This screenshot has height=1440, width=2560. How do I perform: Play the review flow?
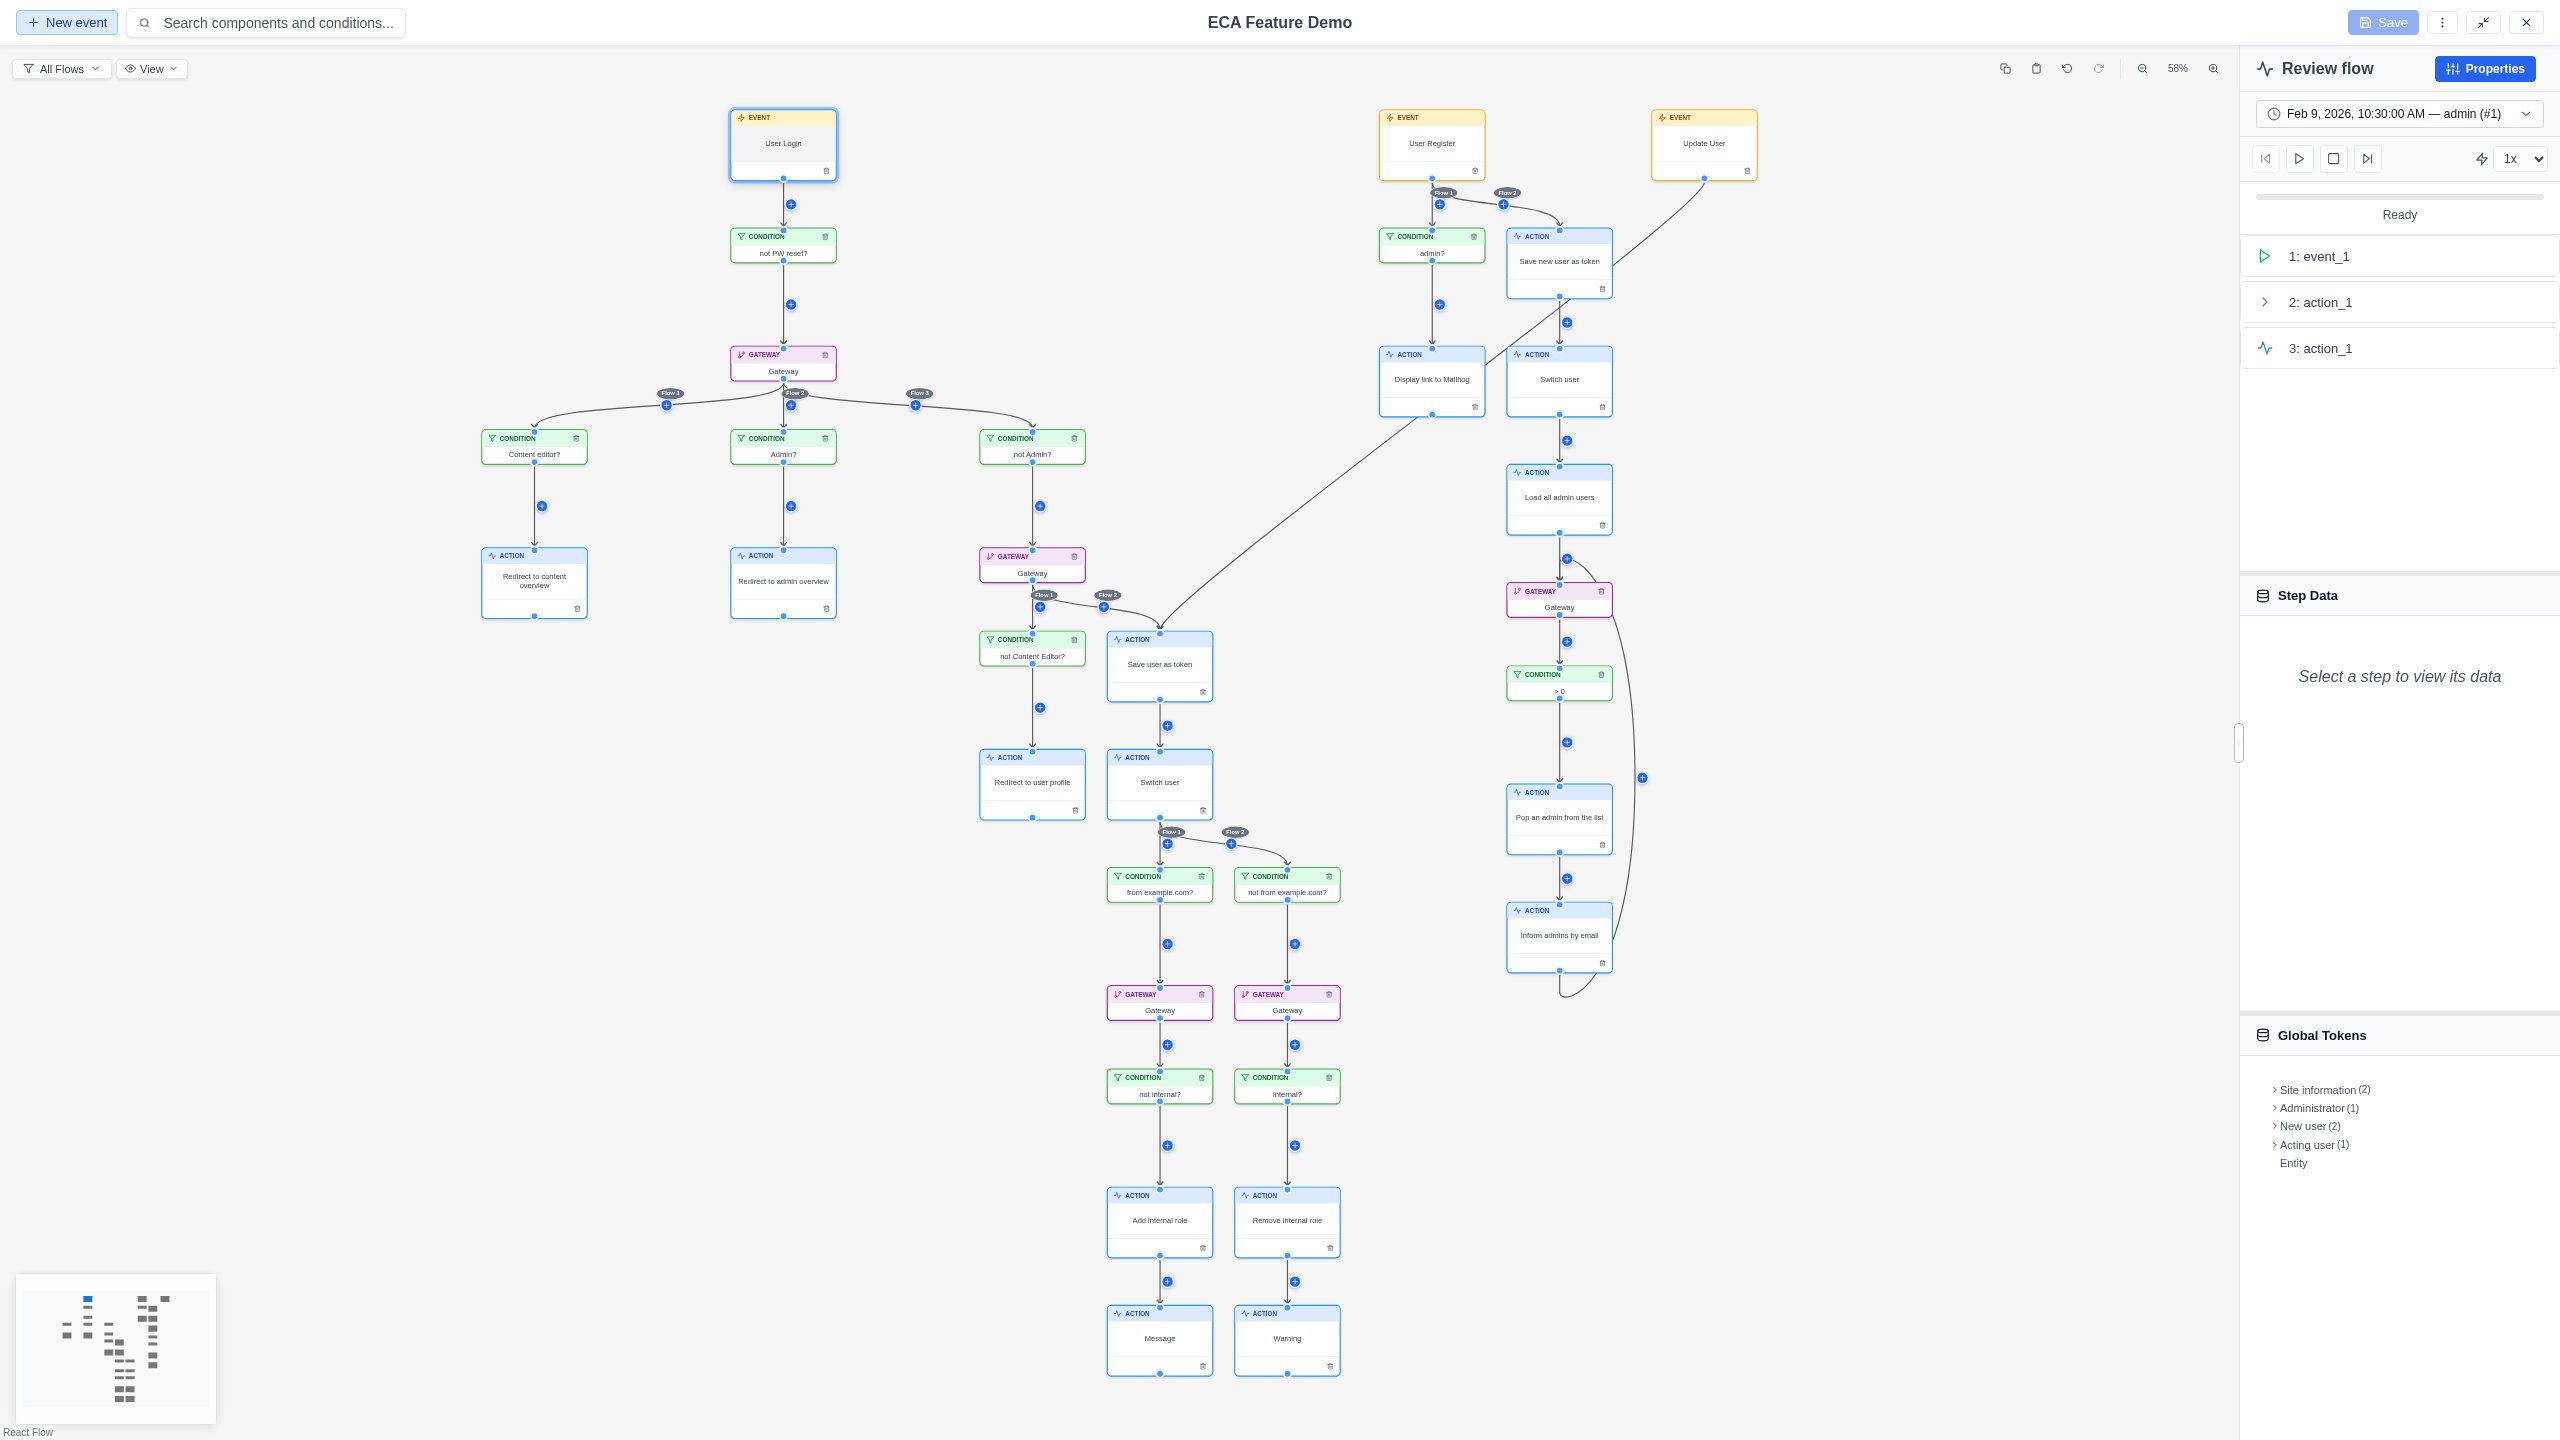tap(2300, 159)
